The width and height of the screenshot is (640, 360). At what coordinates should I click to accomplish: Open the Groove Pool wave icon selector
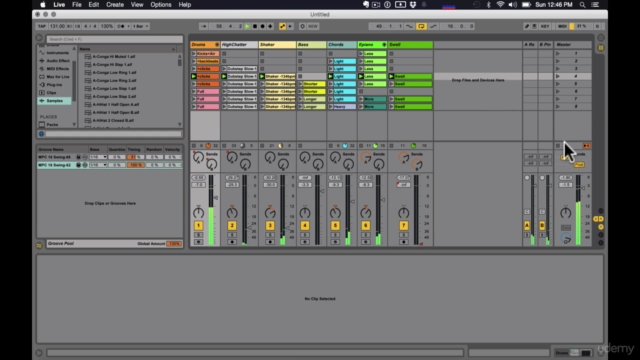pos(39,245)
